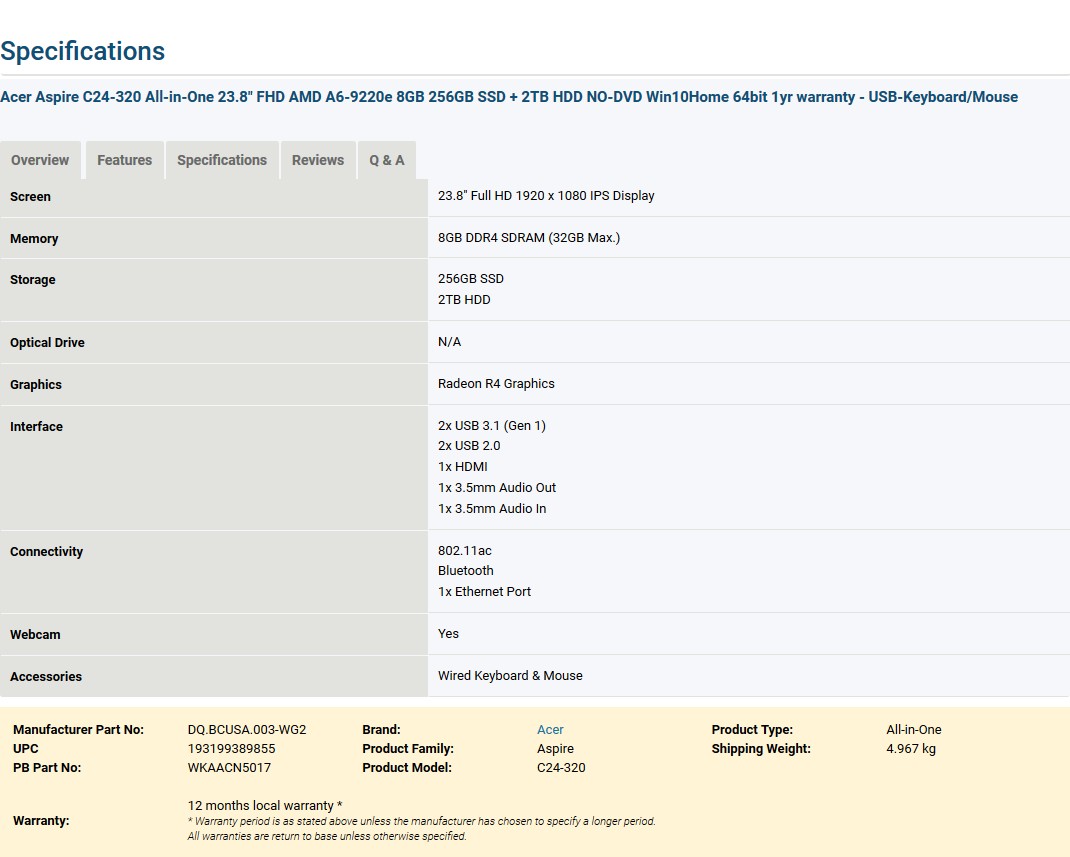Click the Bluetooth connectivity text

pyautogui.click(x=465, y=570)
